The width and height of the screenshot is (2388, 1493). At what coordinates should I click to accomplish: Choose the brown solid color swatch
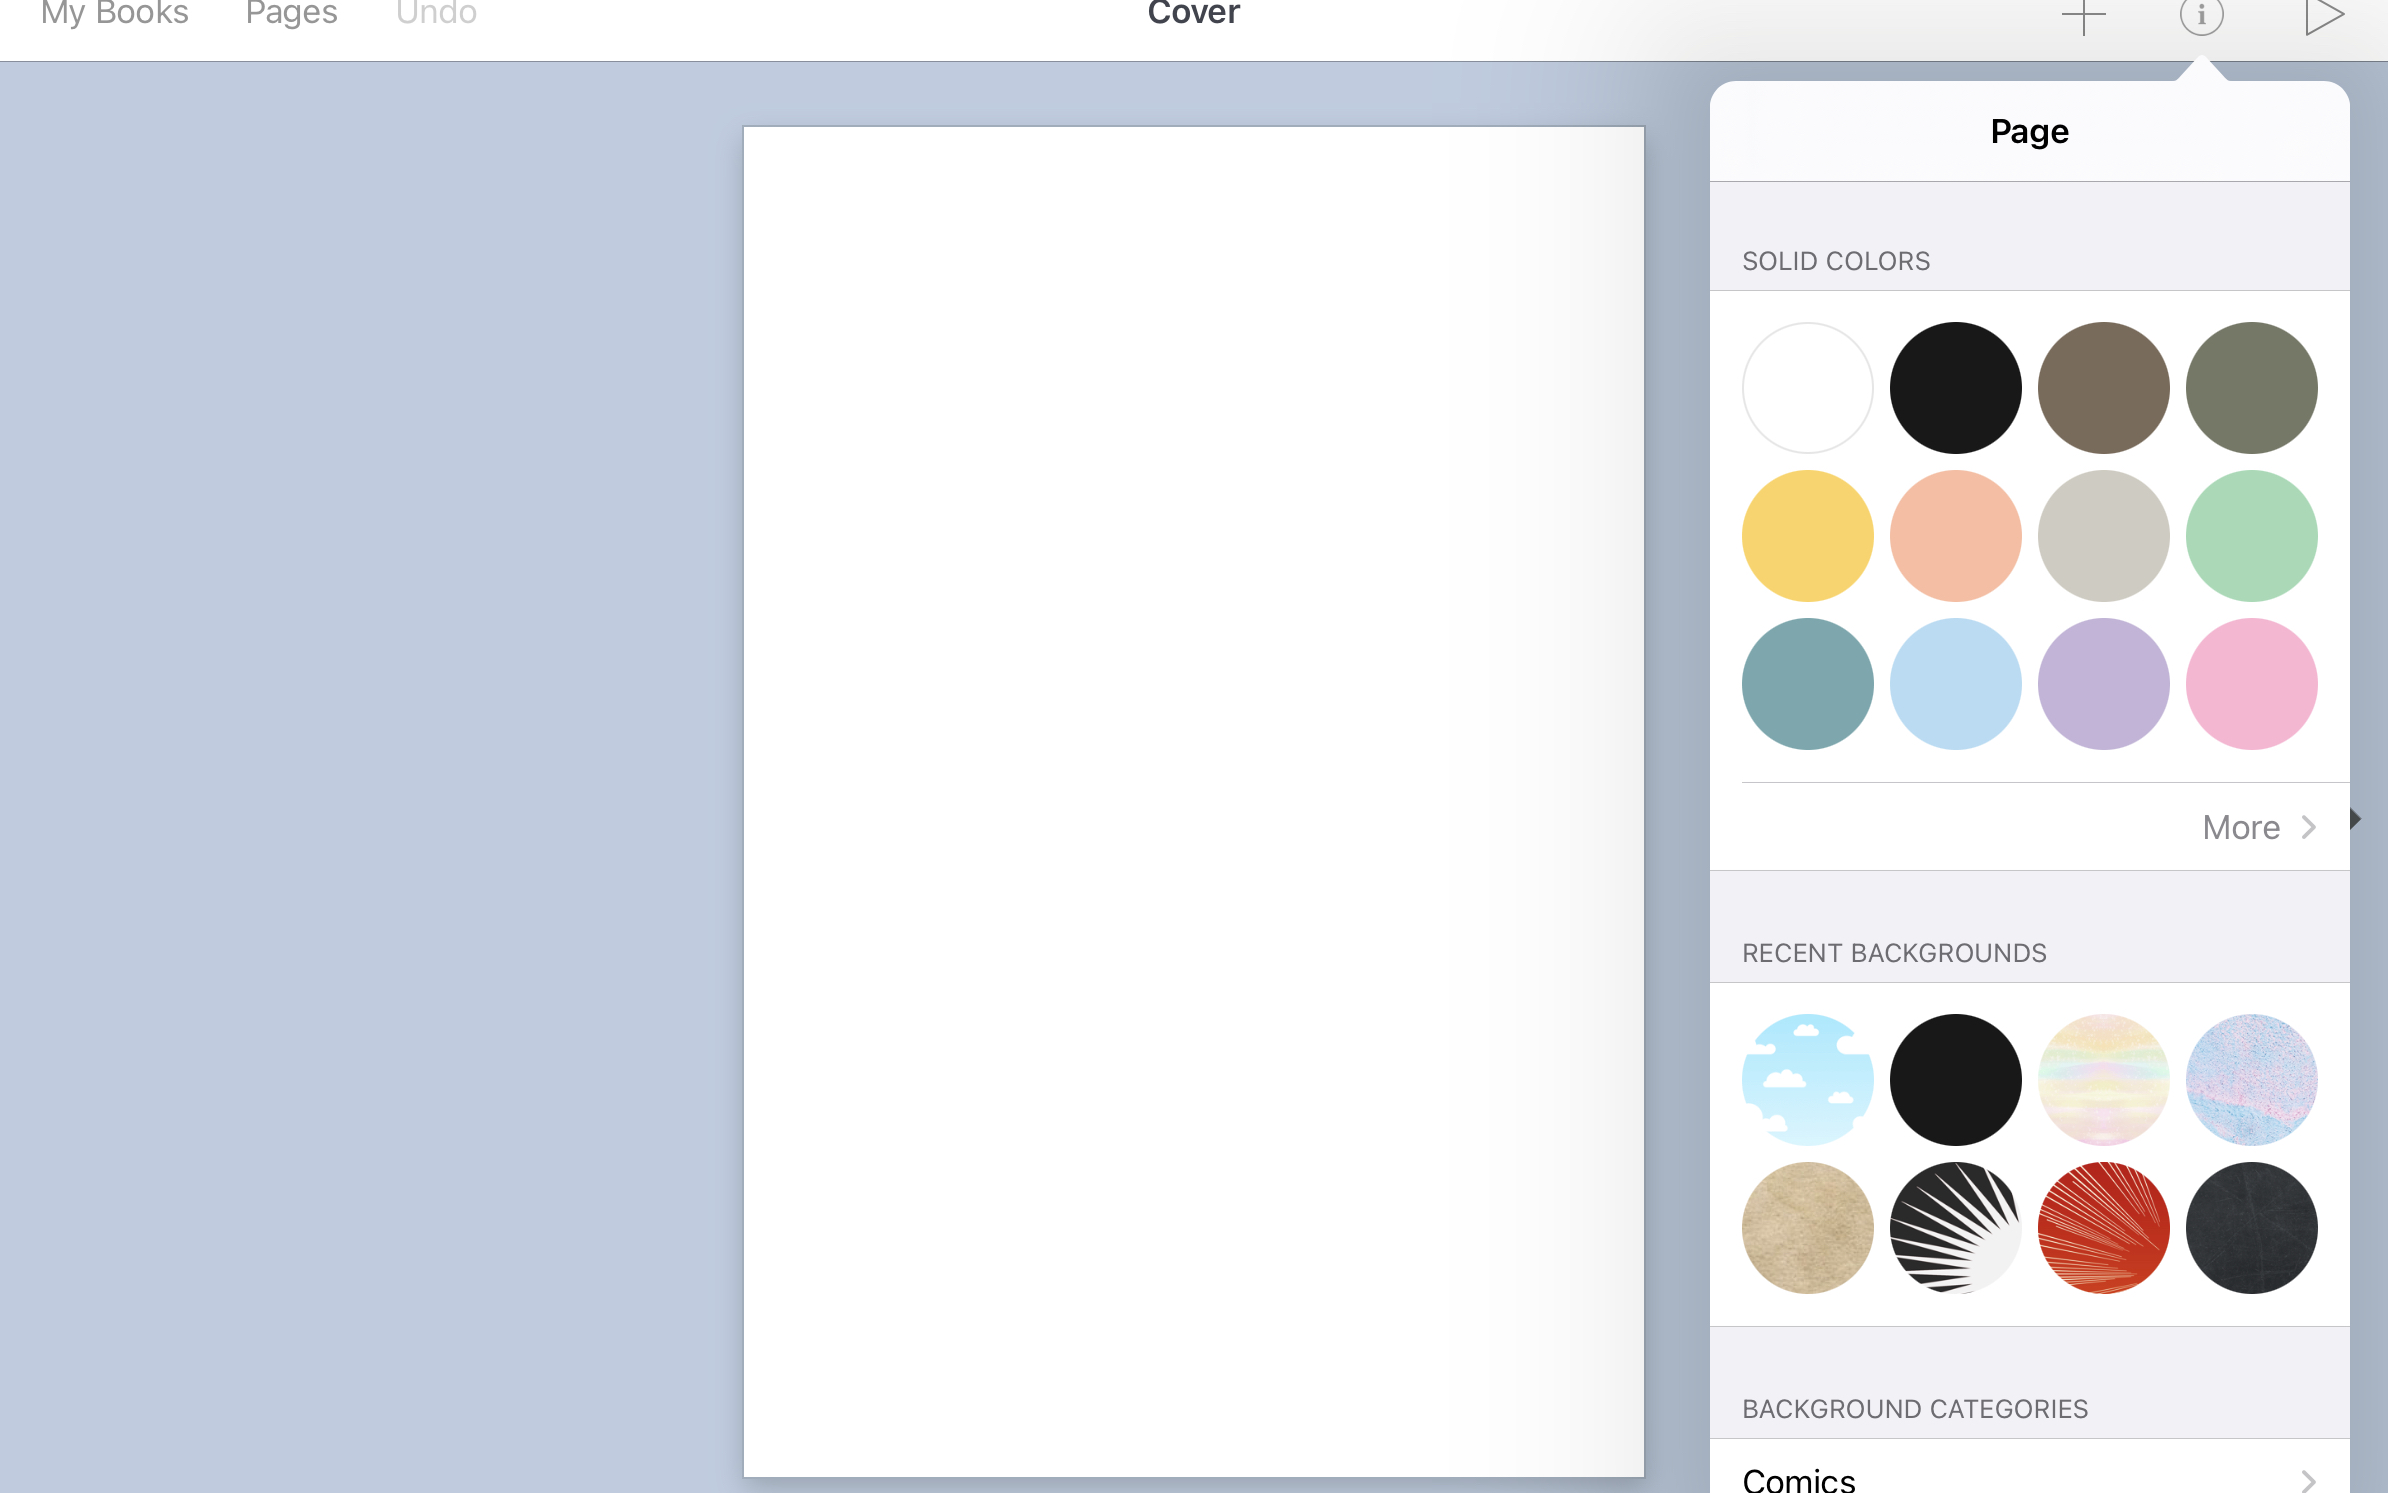[2103, 388]
